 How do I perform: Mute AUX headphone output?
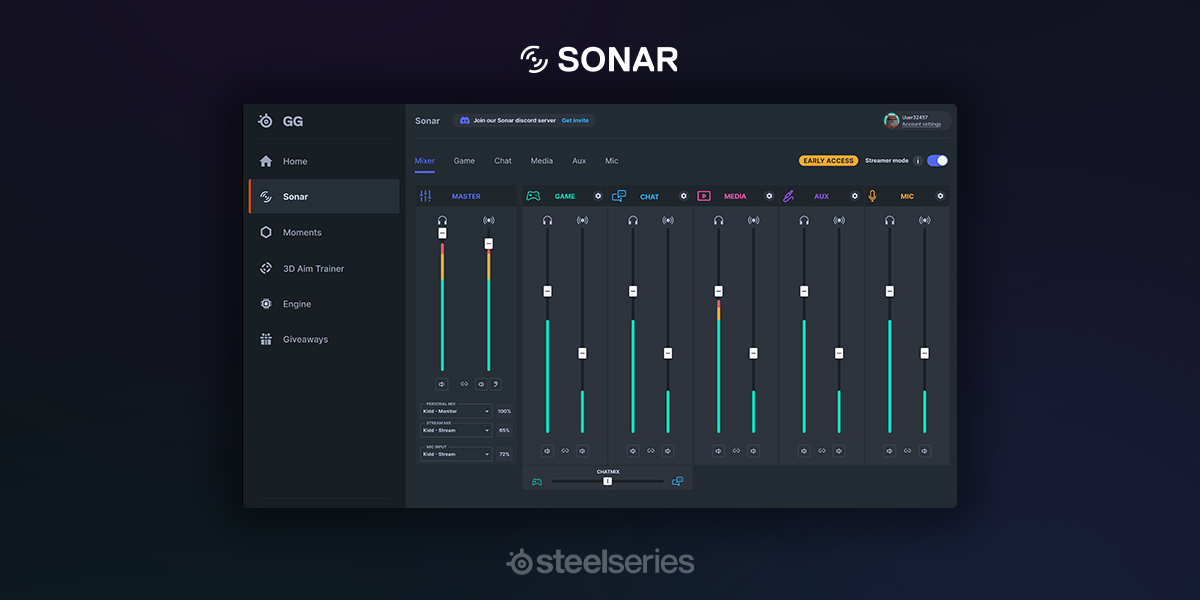click(x=804, y=451)
